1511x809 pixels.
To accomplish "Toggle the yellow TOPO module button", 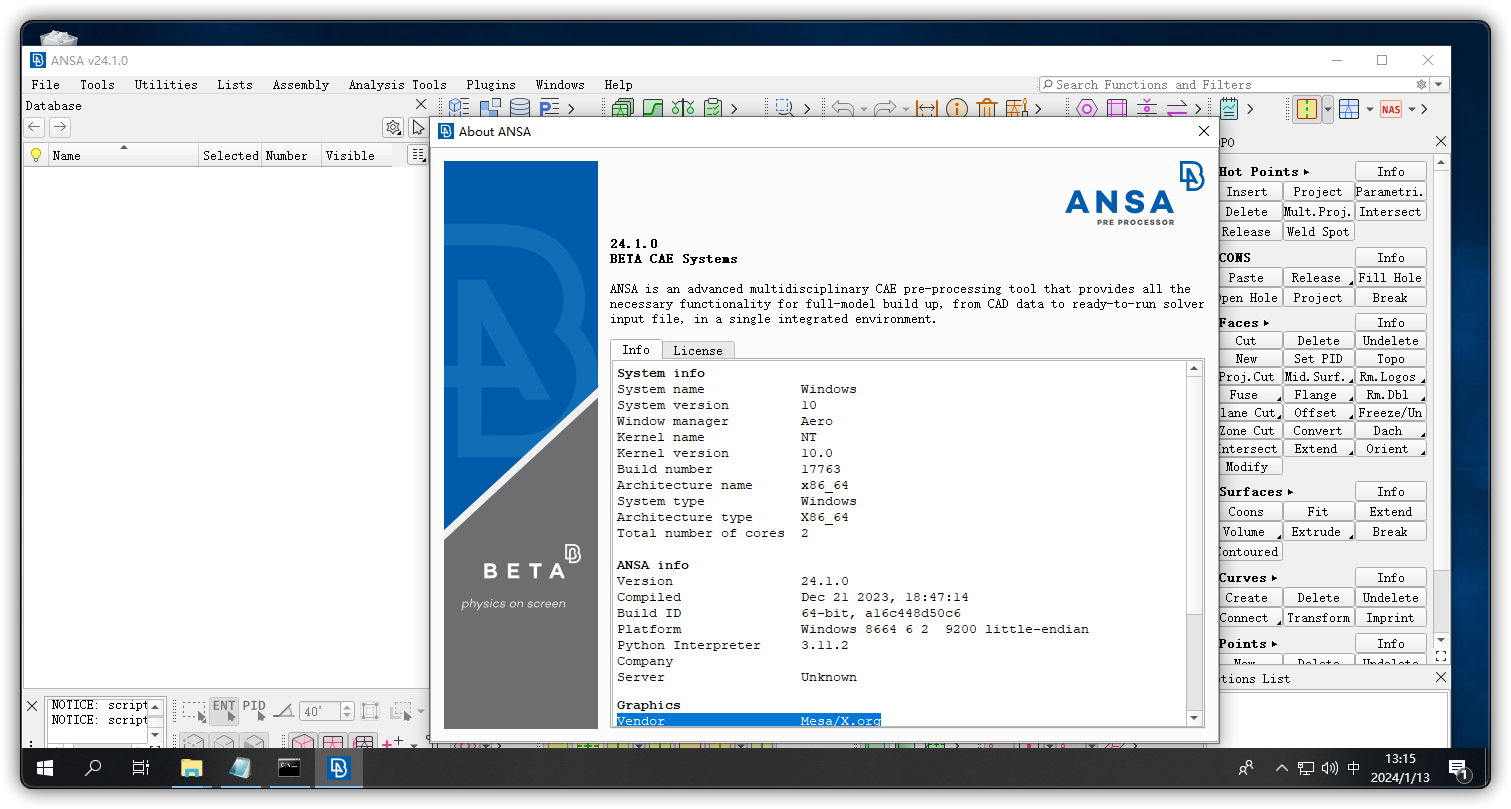I will tap(1307, 109).
